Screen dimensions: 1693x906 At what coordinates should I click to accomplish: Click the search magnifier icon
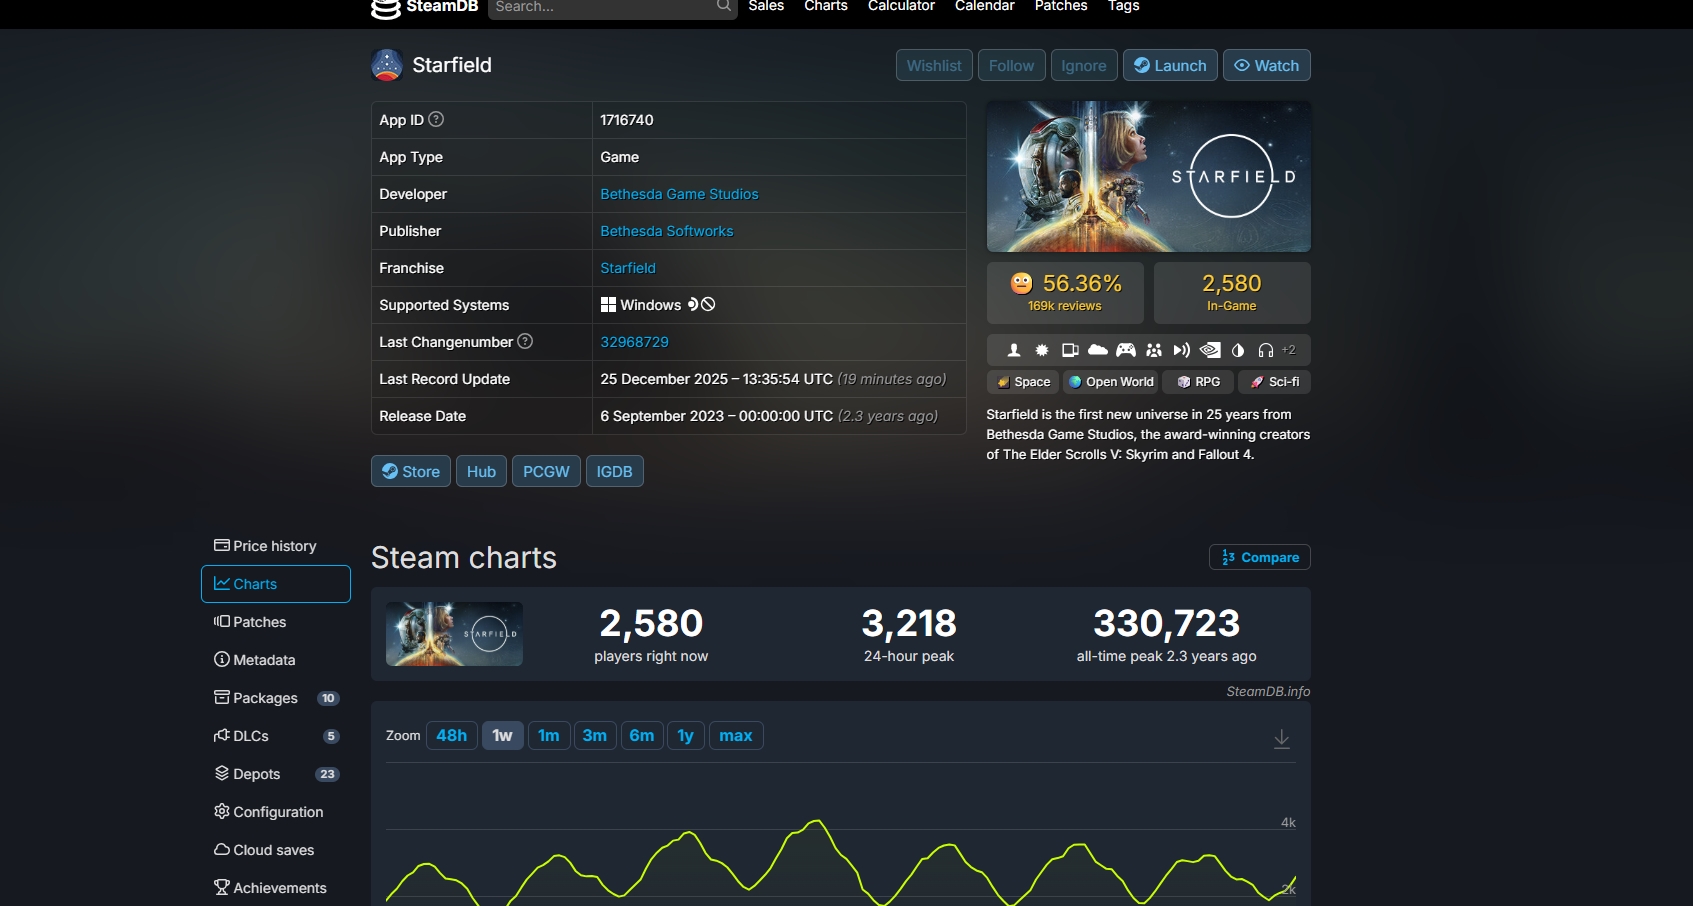(x=724, y=6)
